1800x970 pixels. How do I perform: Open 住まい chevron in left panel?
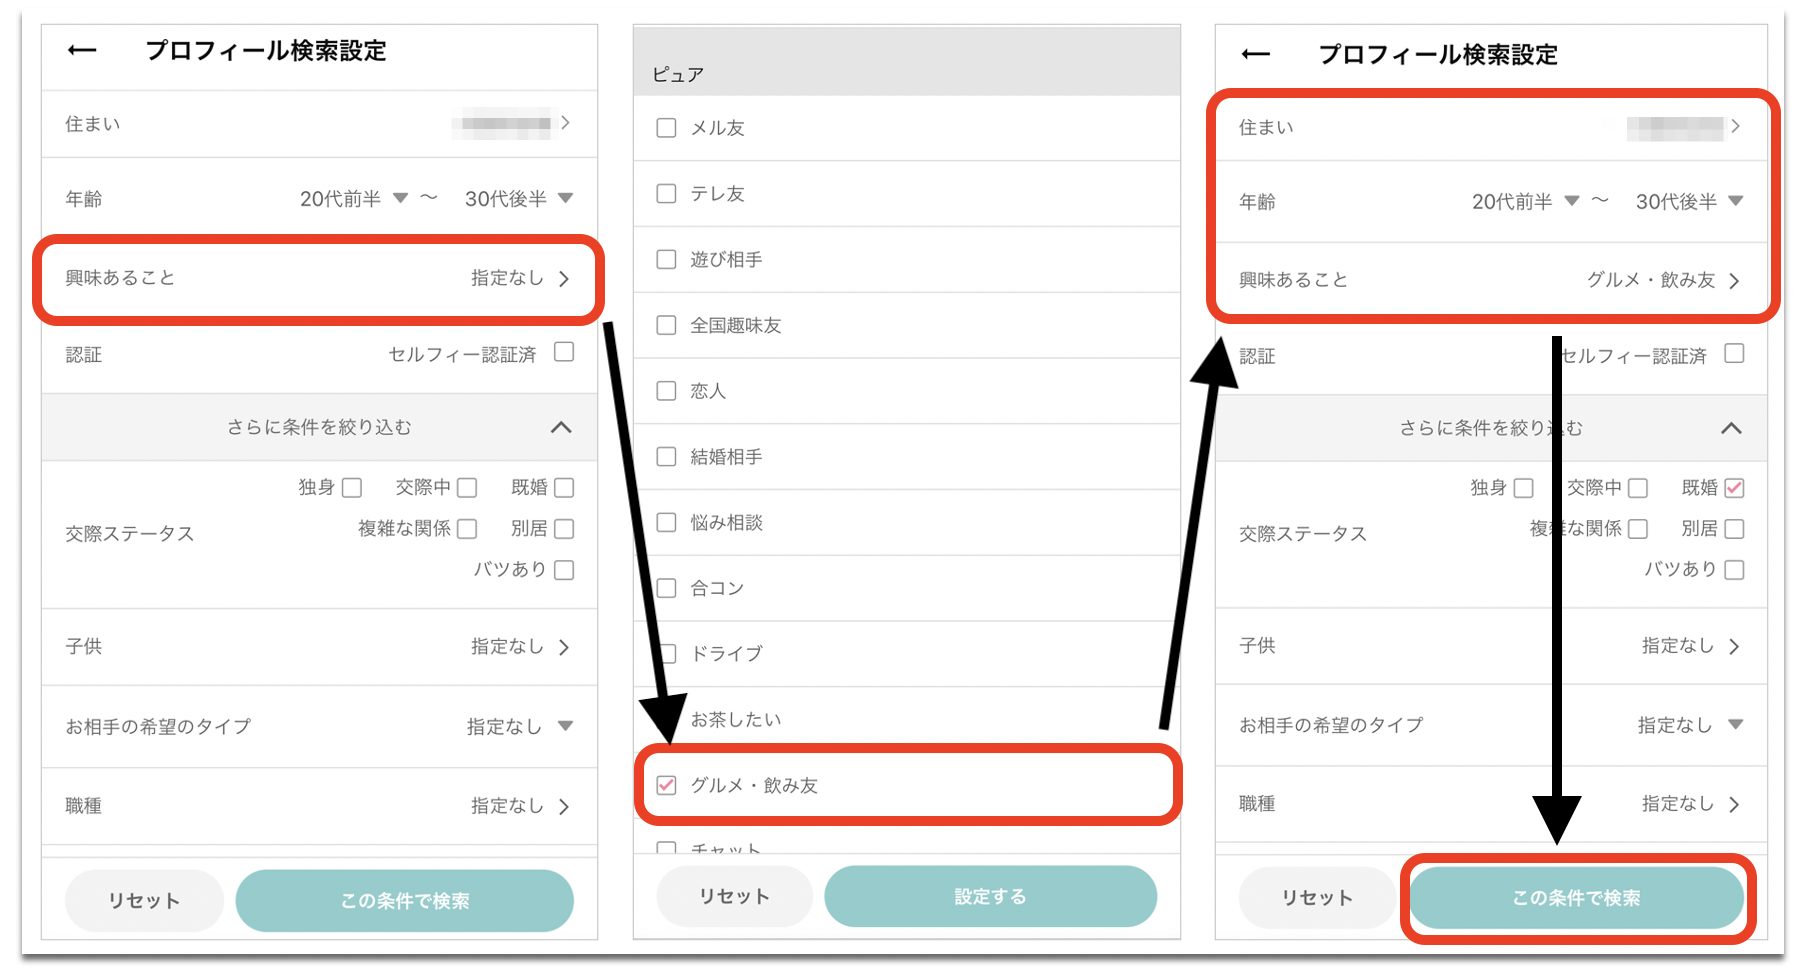[x=565, y=123]
